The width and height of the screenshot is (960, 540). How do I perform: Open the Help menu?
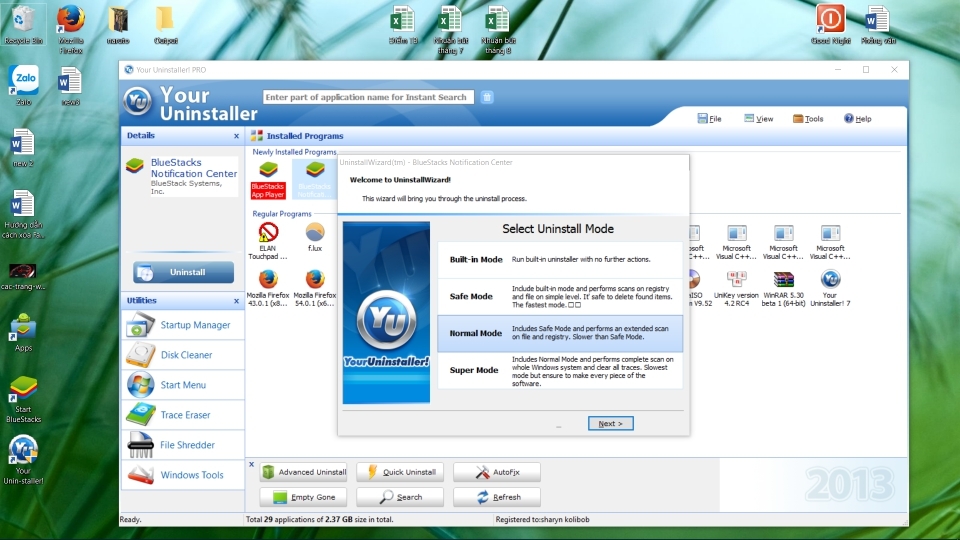858,119
